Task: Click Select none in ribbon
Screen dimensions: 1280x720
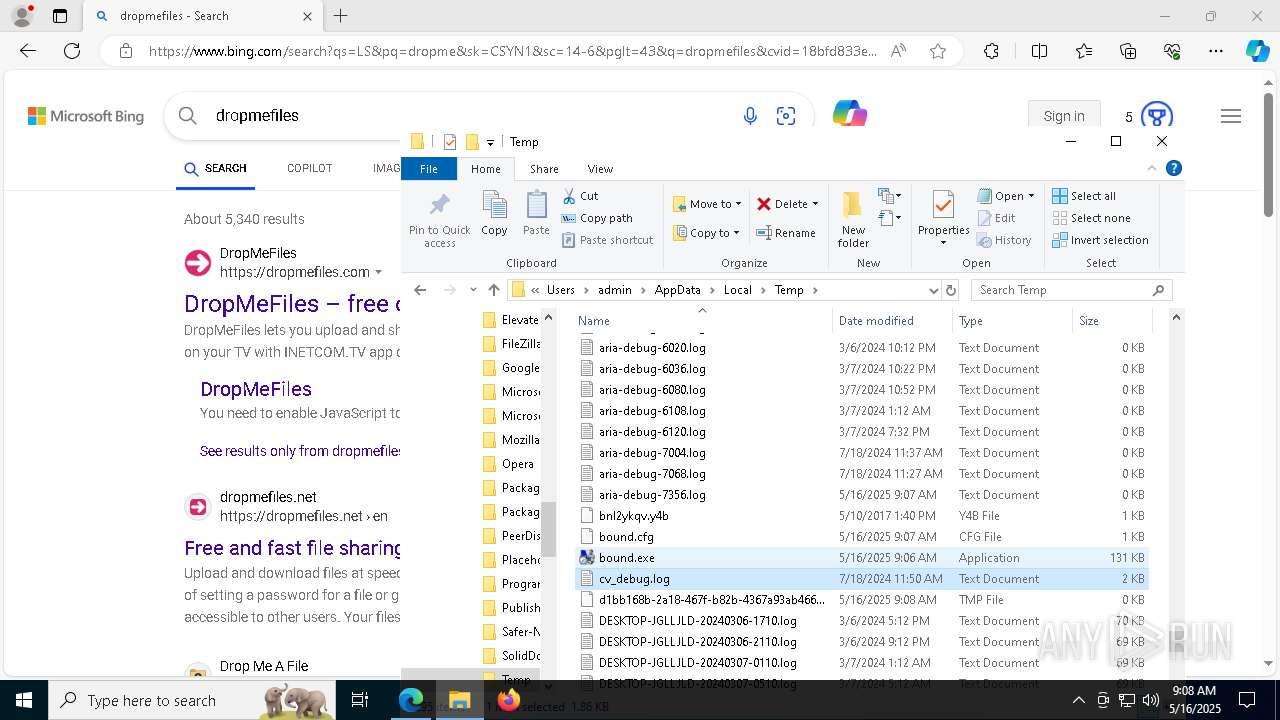Action: click(1091, 218)
